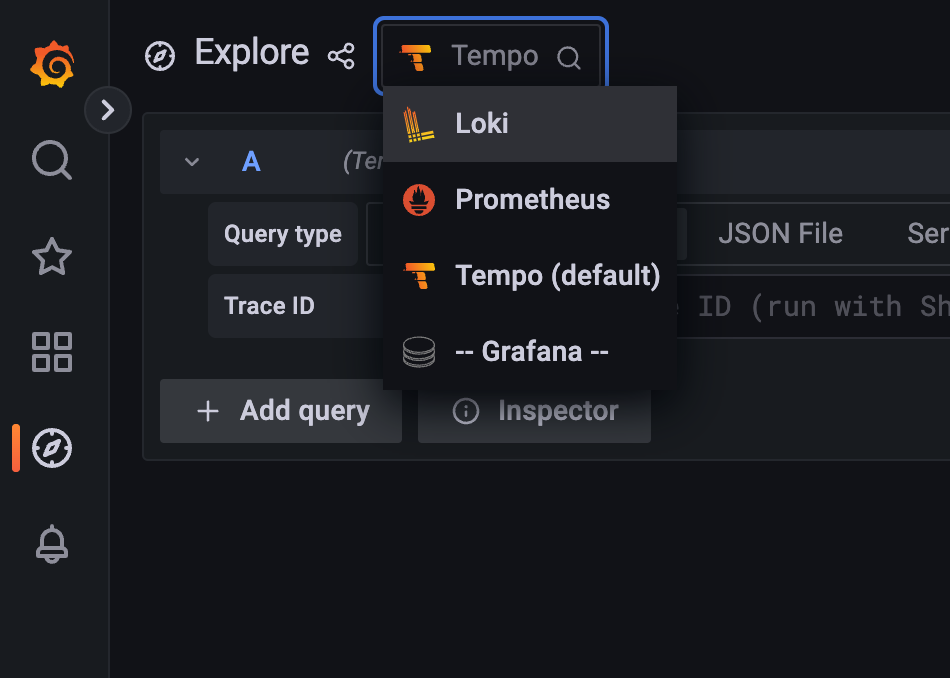
Task: Open Starred items star icon
Action: (52, 256)
